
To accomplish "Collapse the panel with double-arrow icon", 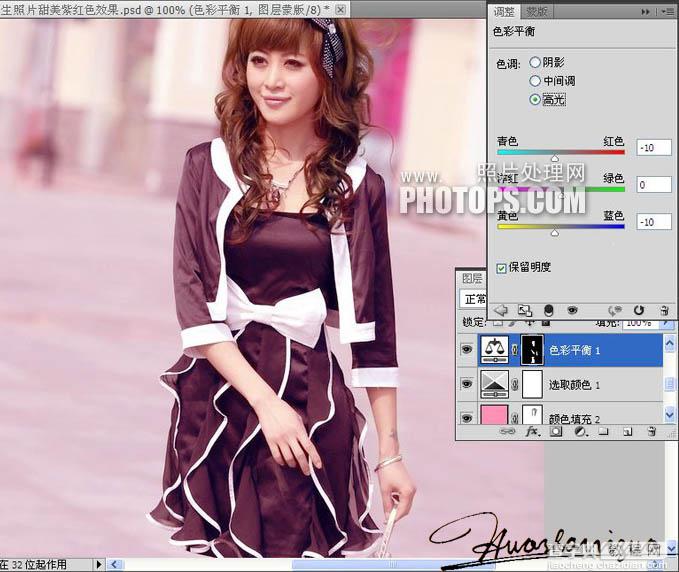I will pos(646,12).
